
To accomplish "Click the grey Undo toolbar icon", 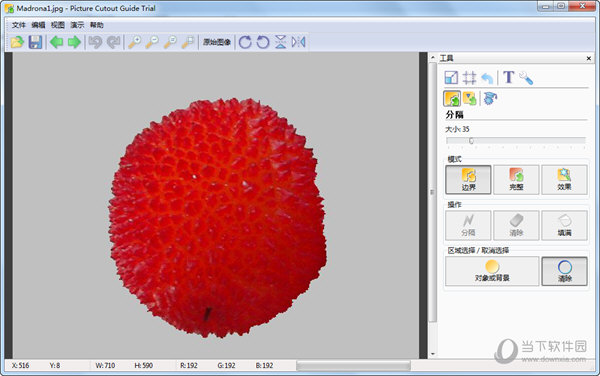I will (x=95, y=42).
